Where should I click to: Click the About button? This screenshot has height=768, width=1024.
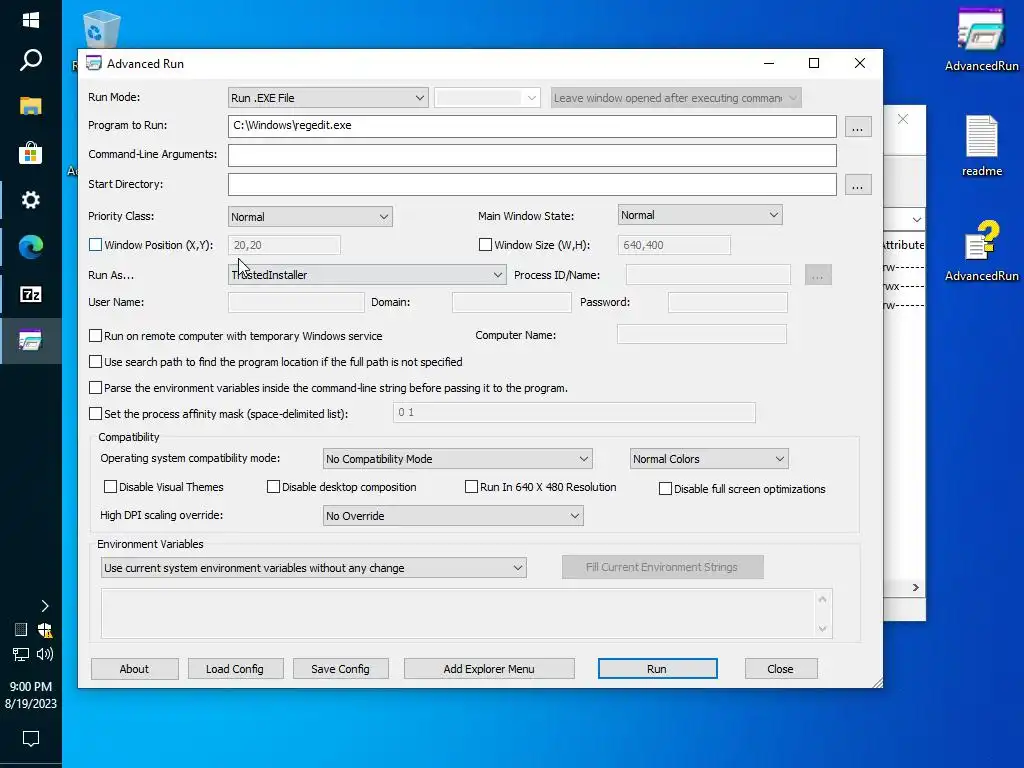coord(135,669)
